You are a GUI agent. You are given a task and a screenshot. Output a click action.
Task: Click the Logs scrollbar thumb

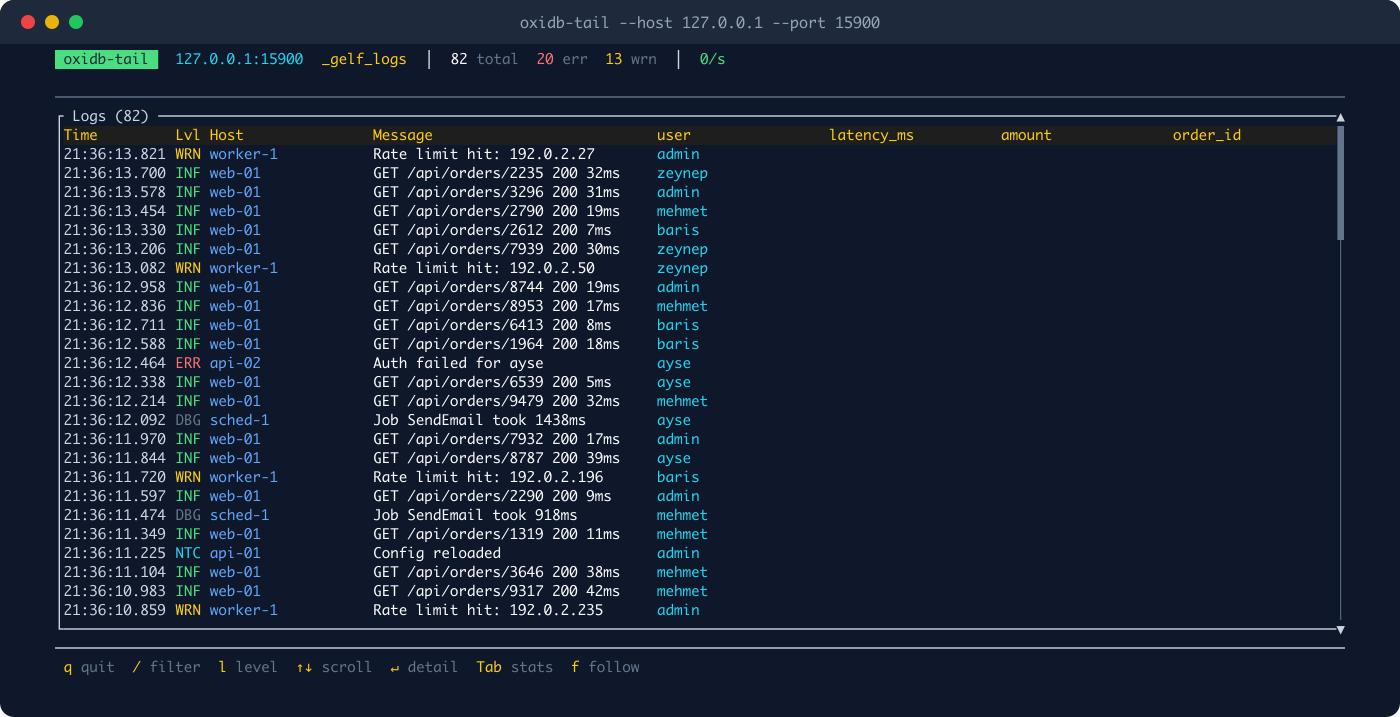(x=1340, y=182)
